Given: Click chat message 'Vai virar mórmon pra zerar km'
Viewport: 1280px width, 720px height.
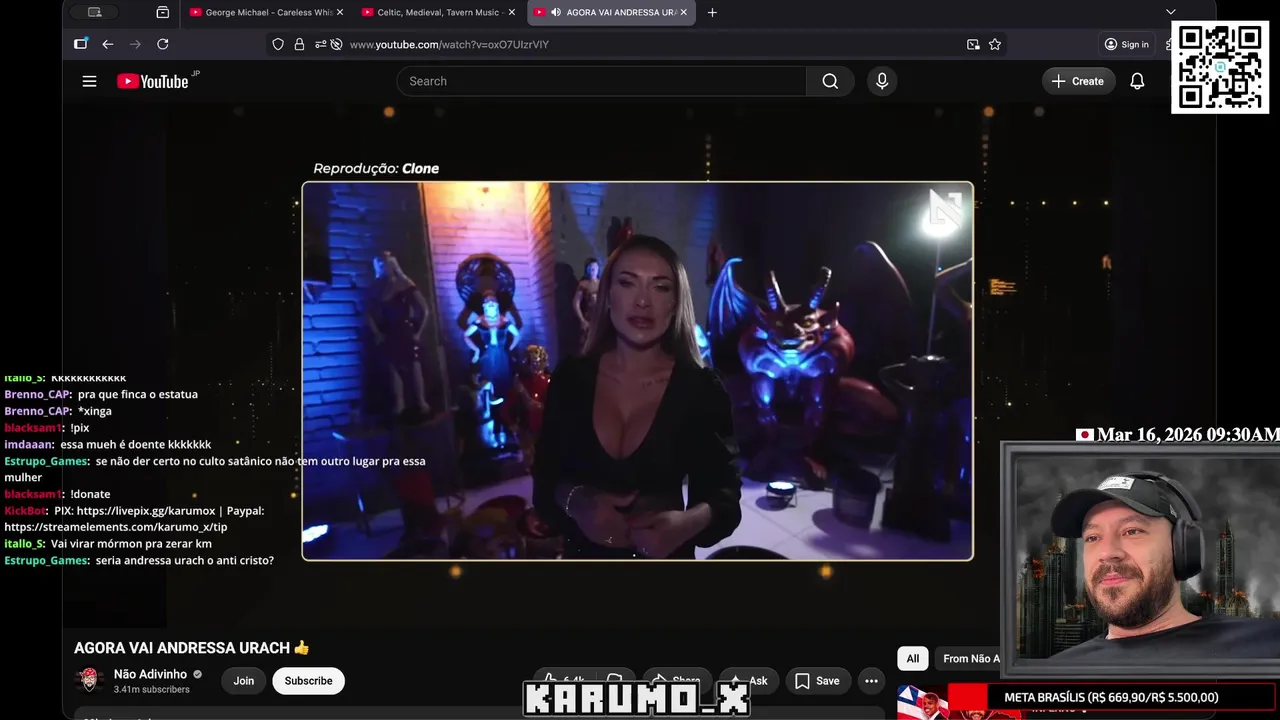Looking at the screenshot, I should coord(131,544).
